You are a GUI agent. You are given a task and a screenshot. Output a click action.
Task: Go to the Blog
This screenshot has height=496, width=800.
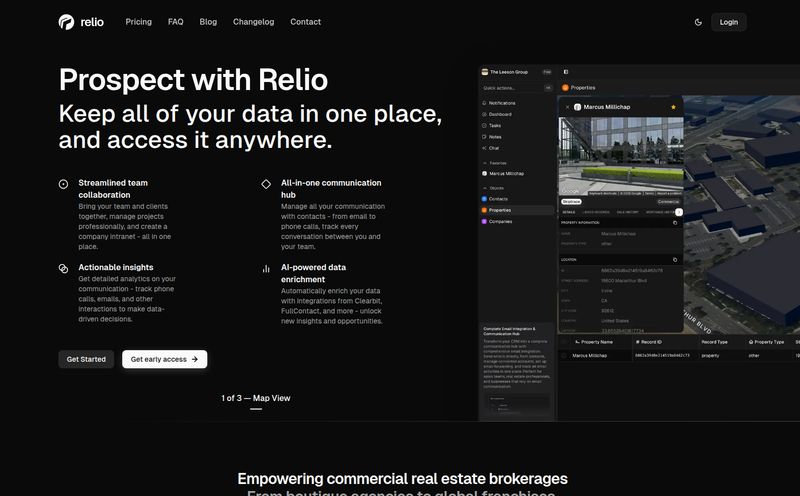coord(208,22)
